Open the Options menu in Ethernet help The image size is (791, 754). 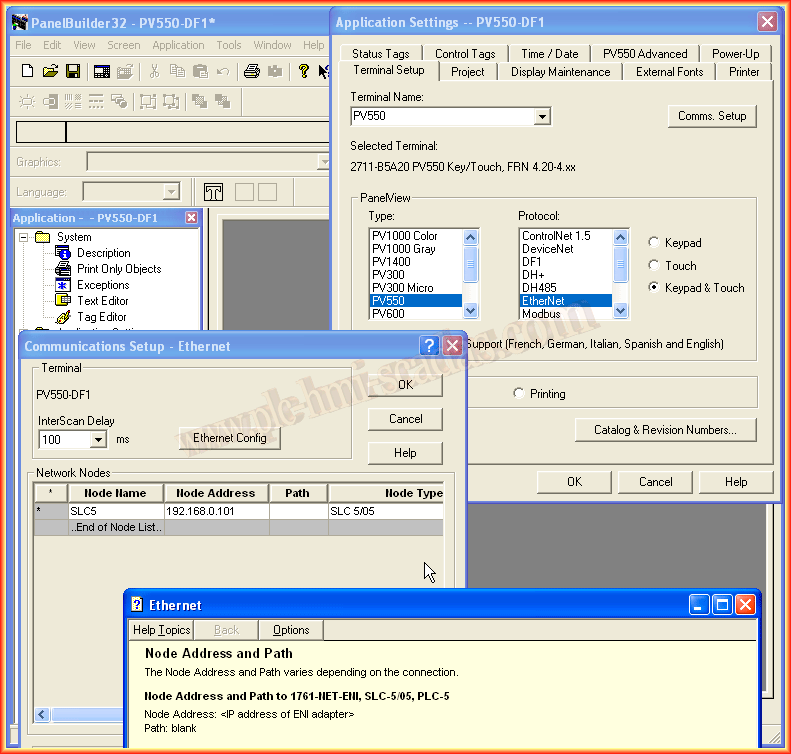coord(291,630)
